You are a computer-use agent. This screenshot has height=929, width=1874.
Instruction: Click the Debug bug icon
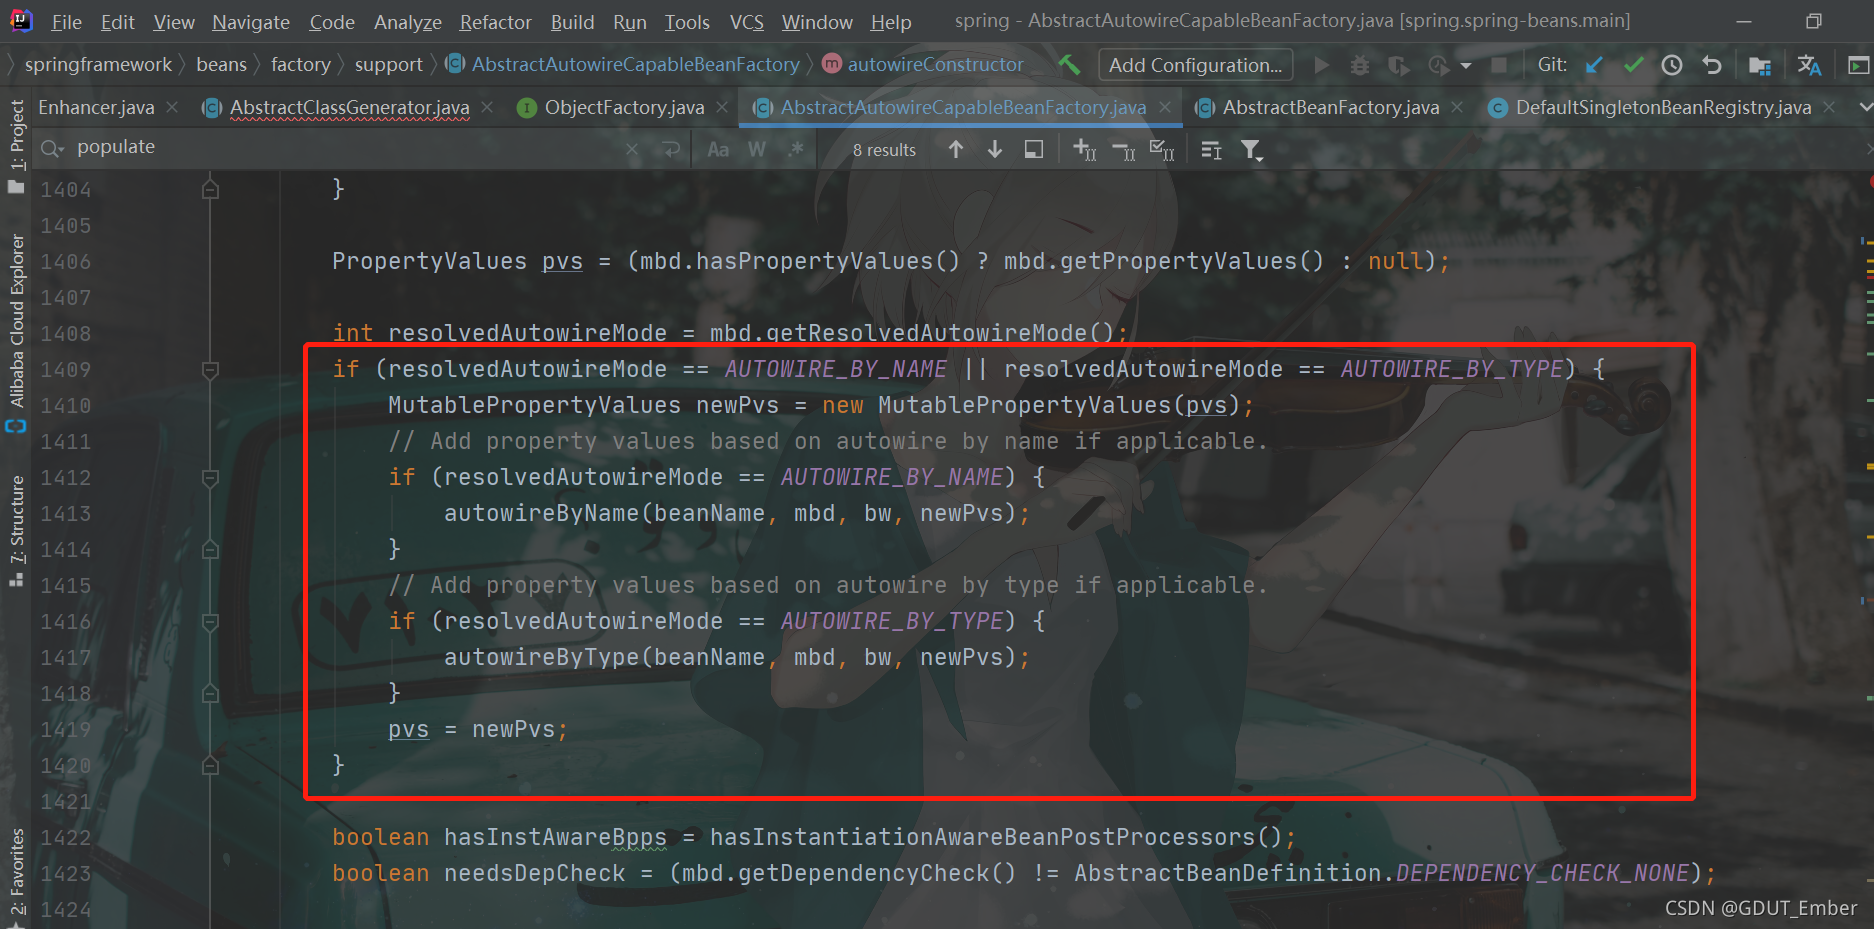1360,65
